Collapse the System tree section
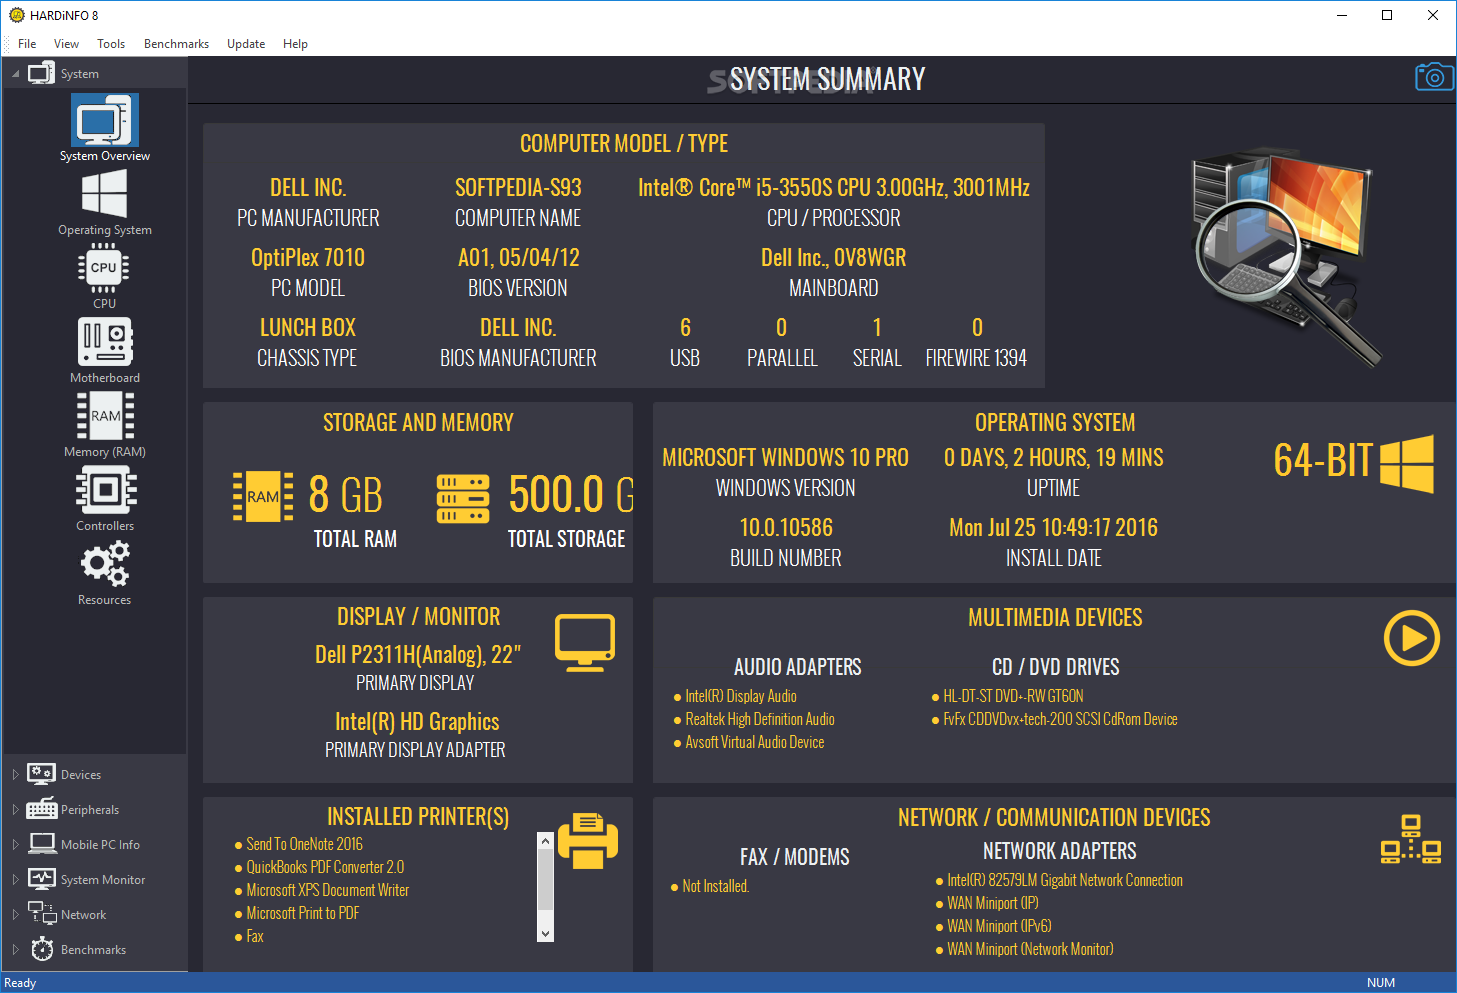Viewport: 1457px width, 993px height. [15, 74]
